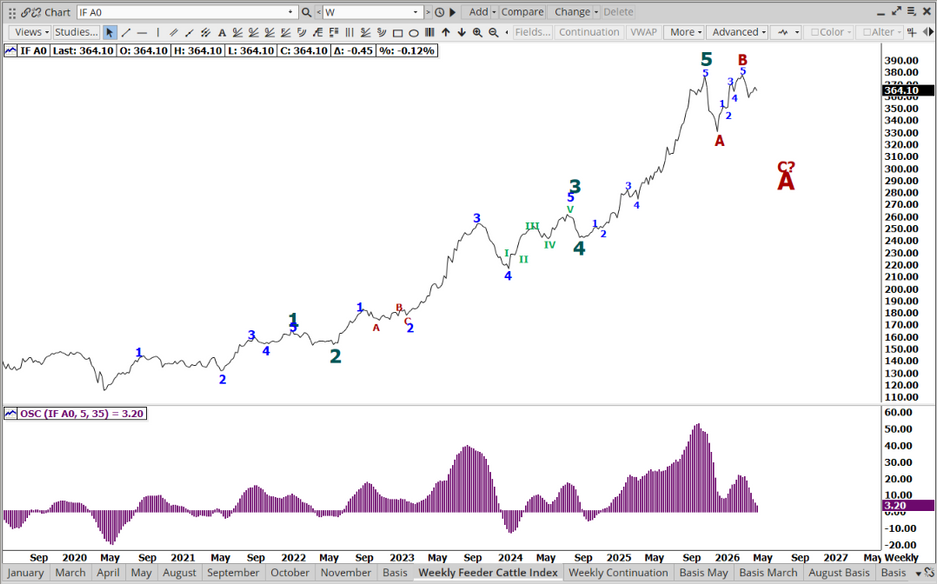Click the Fields... button
This screenshot has width=937, height=584.
[x=532, y=32]
